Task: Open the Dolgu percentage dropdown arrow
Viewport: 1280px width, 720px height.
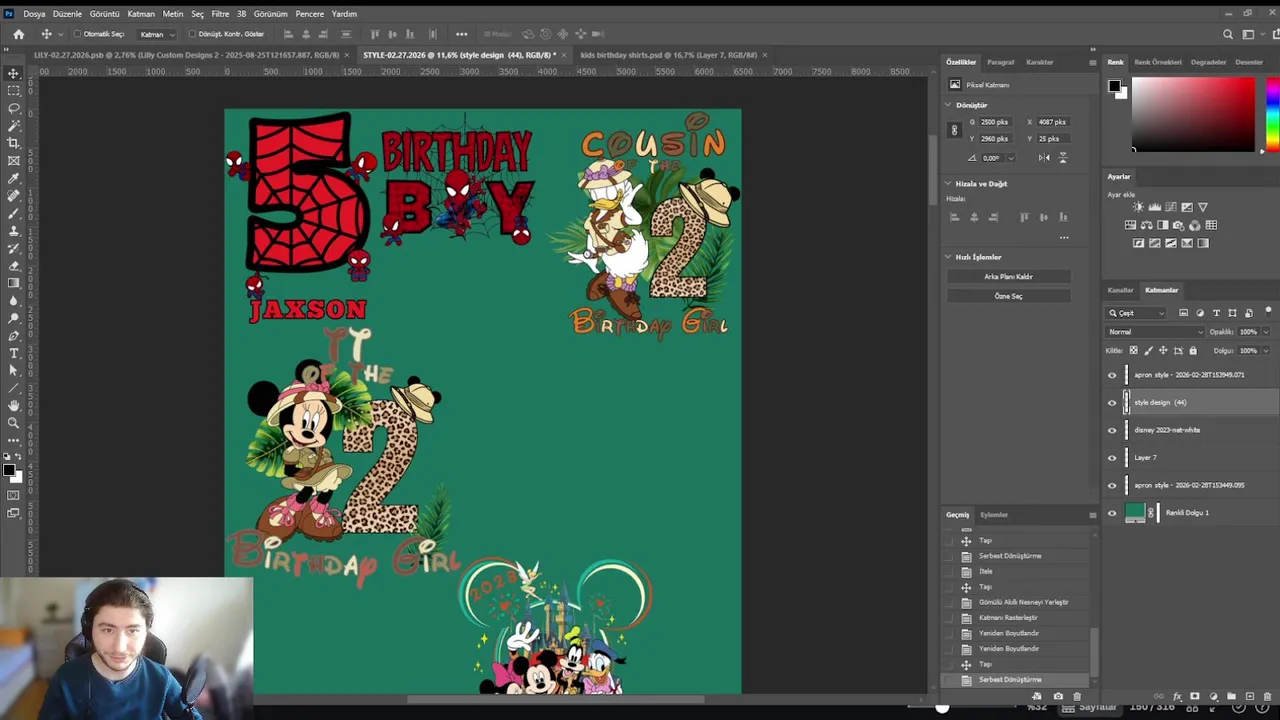Action: pyautogui.click(x=1265, y=351)
